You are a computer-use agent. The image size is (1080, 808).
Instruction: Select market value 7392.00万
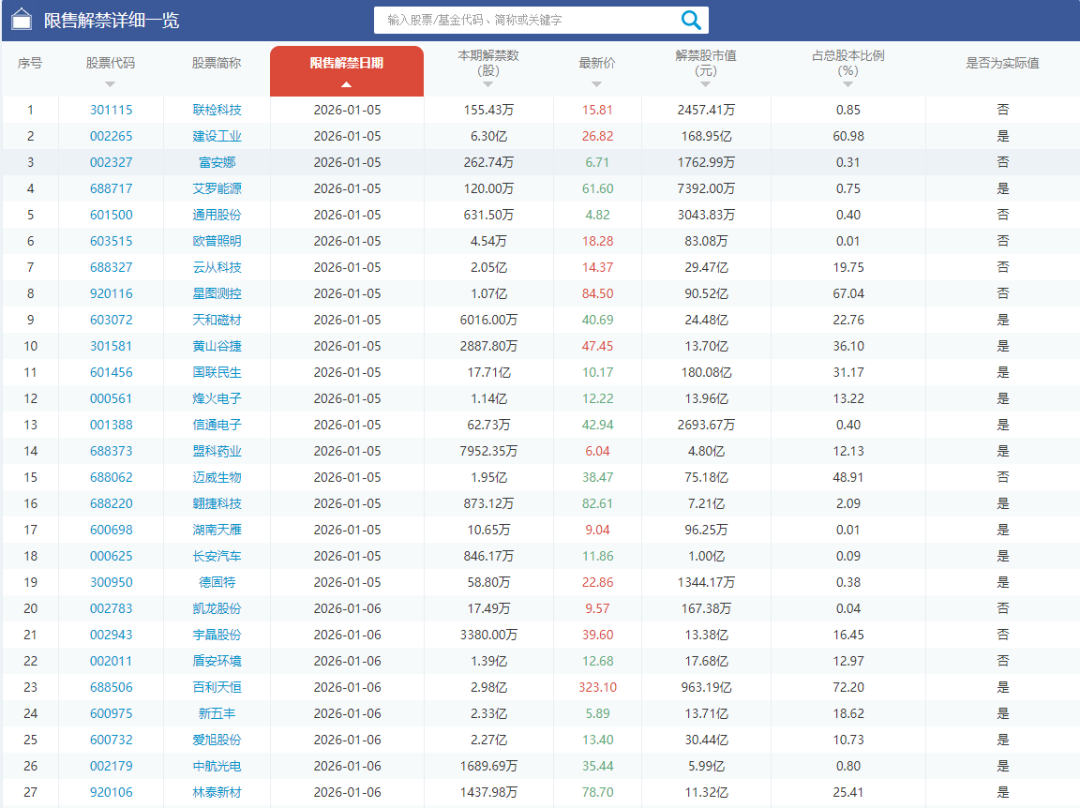[706, 188]
